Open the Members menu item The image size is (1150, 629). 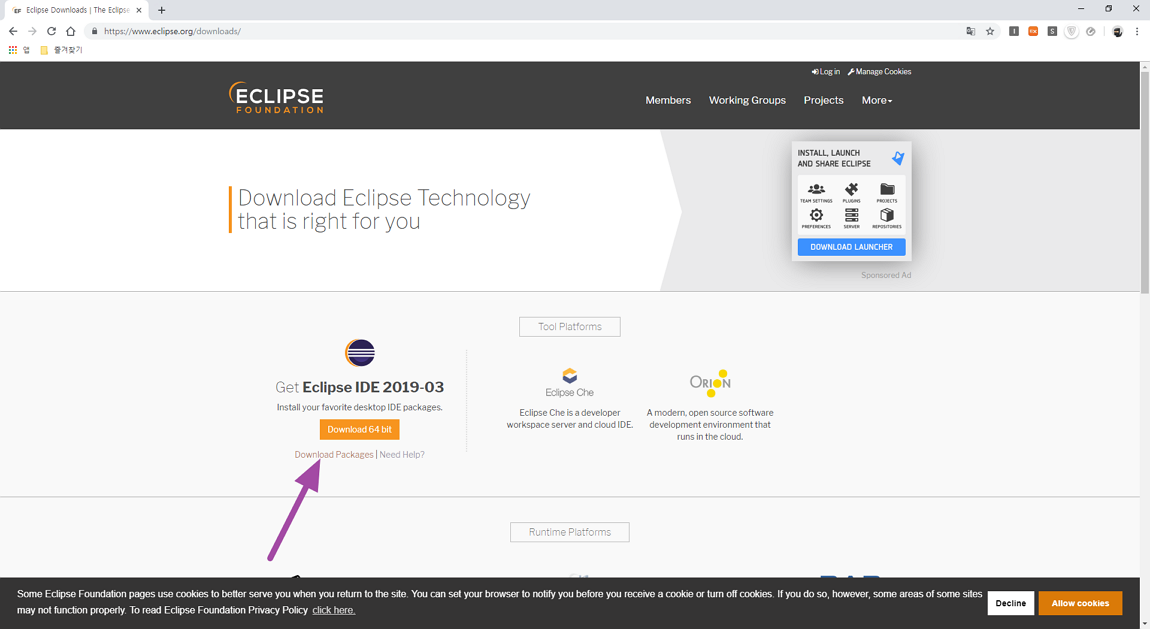point(668,100)
